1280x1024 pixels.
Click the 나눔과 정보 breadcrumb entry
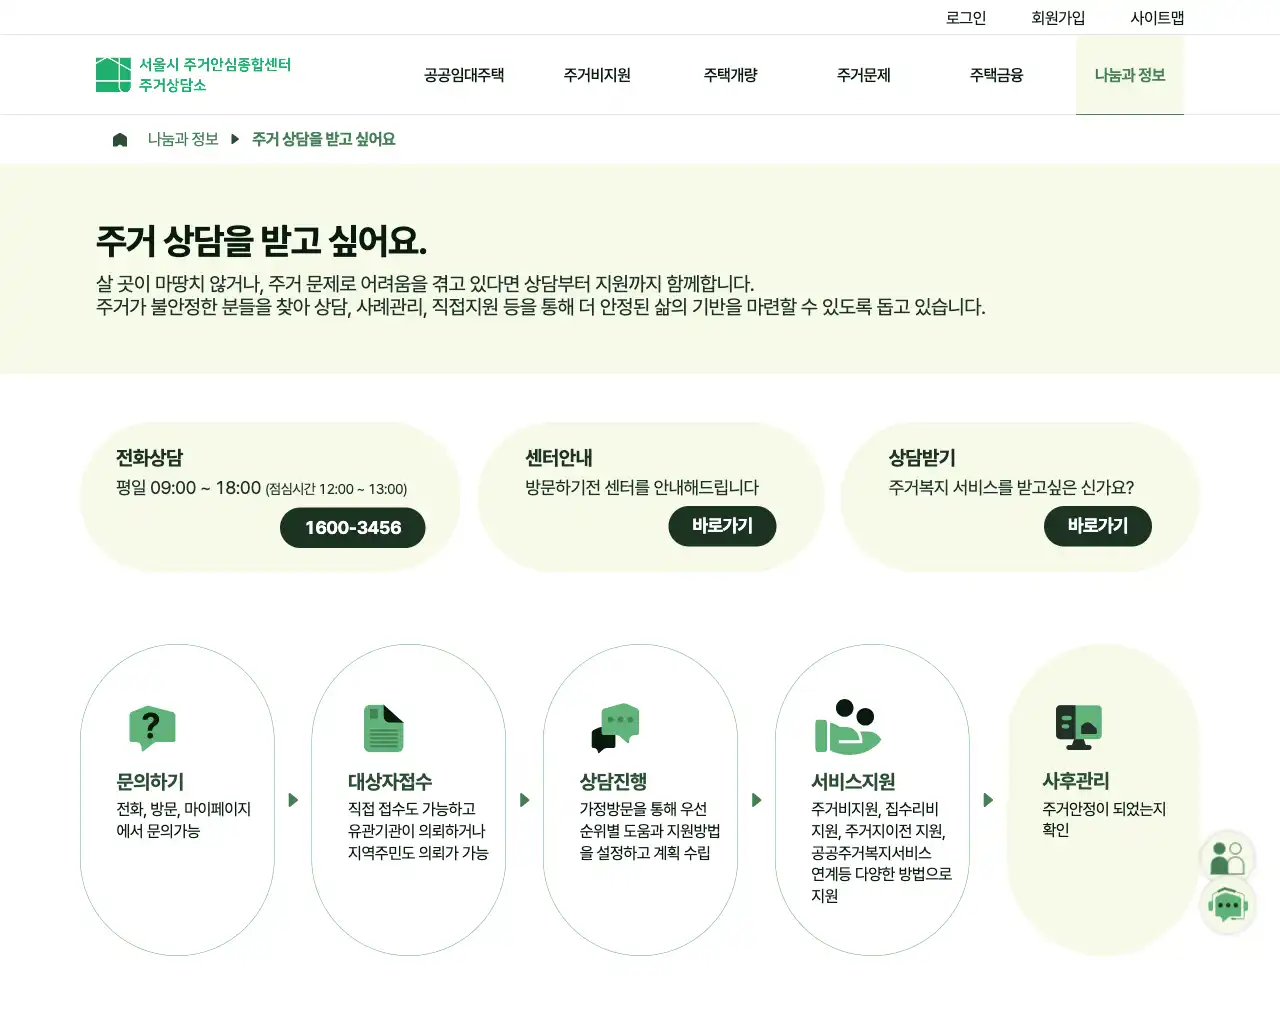(183, 139)
